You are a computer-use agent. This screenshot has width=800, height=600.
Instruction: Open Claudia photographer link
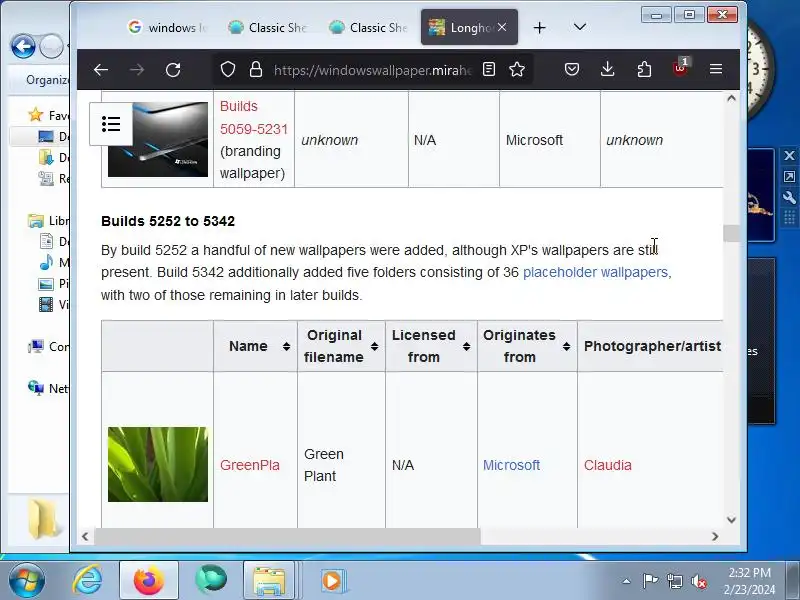[608, 465]
